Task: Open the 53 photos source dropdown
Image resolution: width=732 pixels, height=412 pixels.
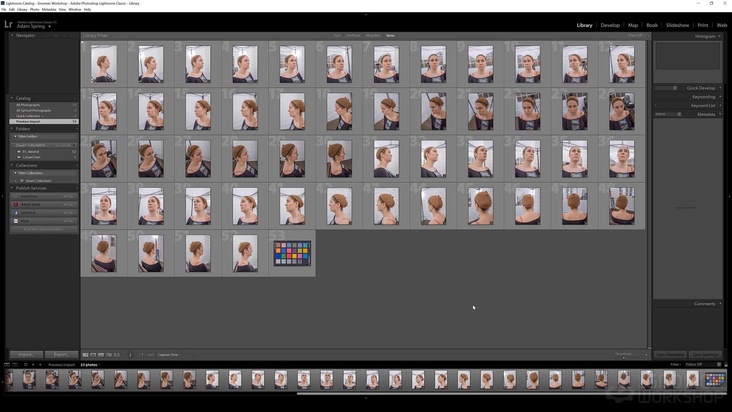Action: tap(90, 364)
